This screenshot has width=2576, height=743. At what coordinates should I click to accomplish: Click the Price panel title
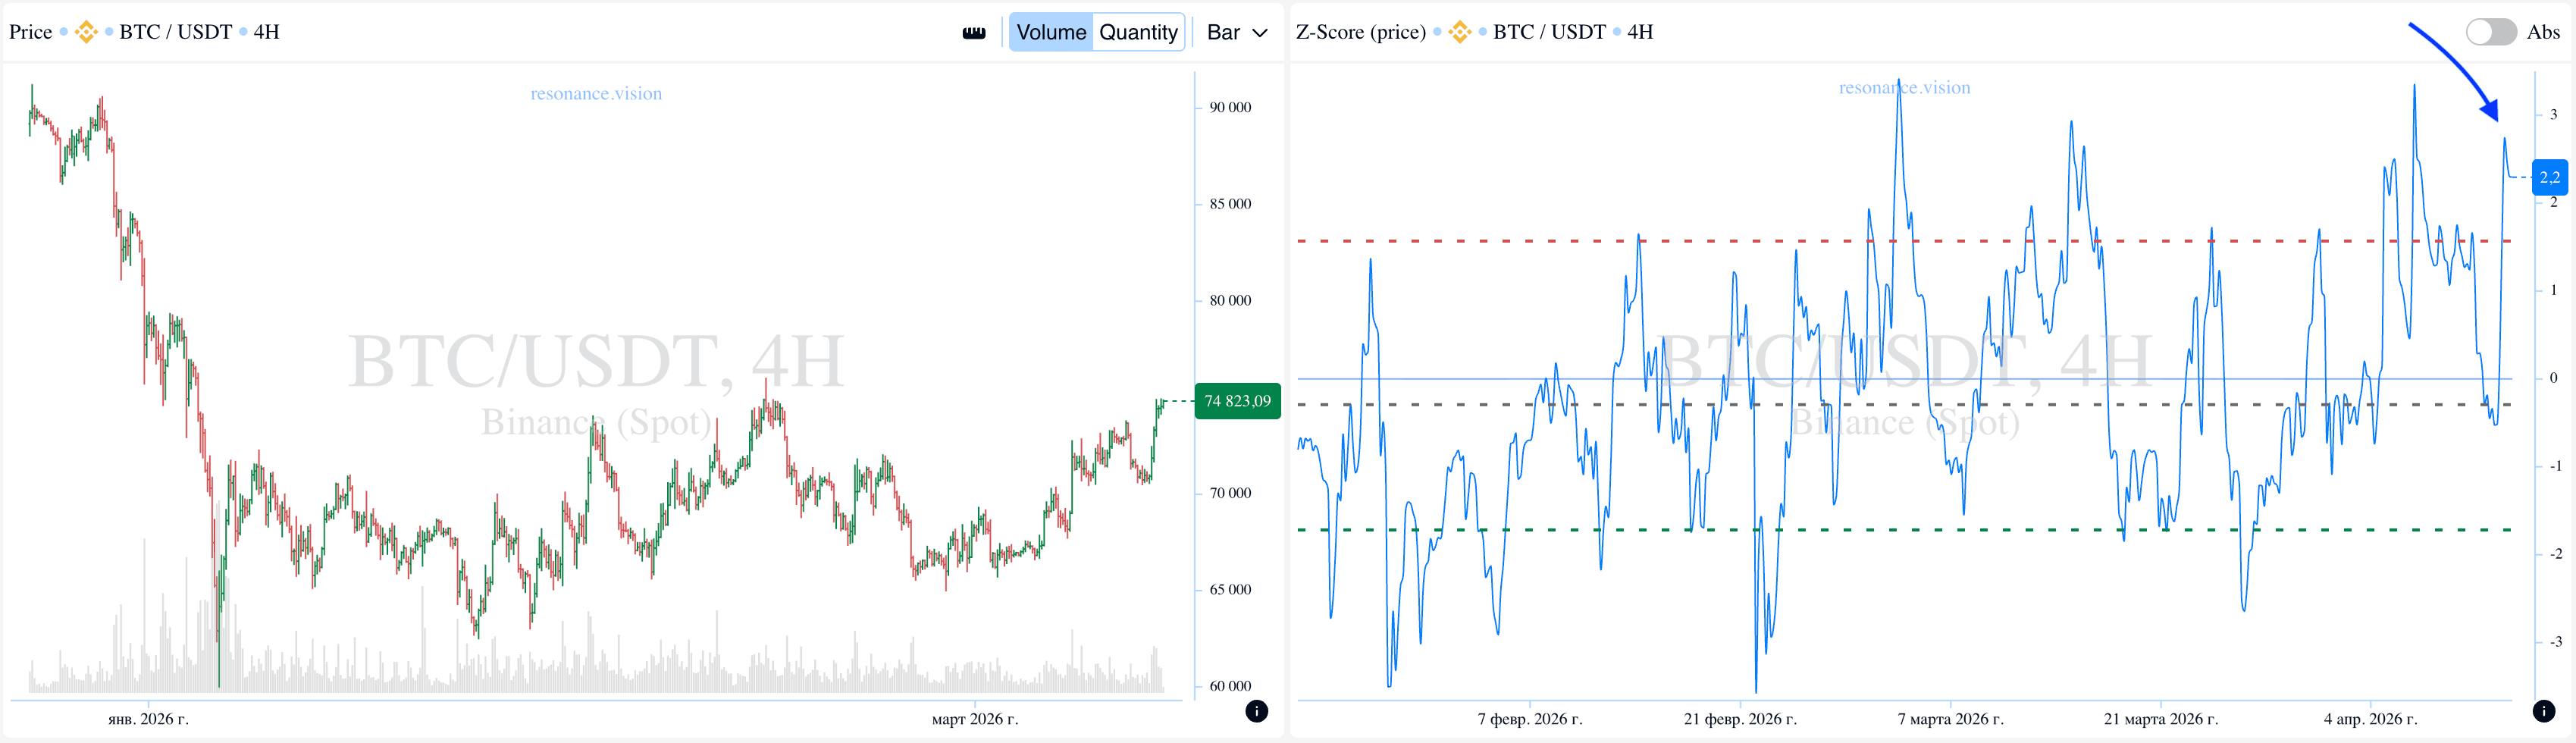point(30,32)
